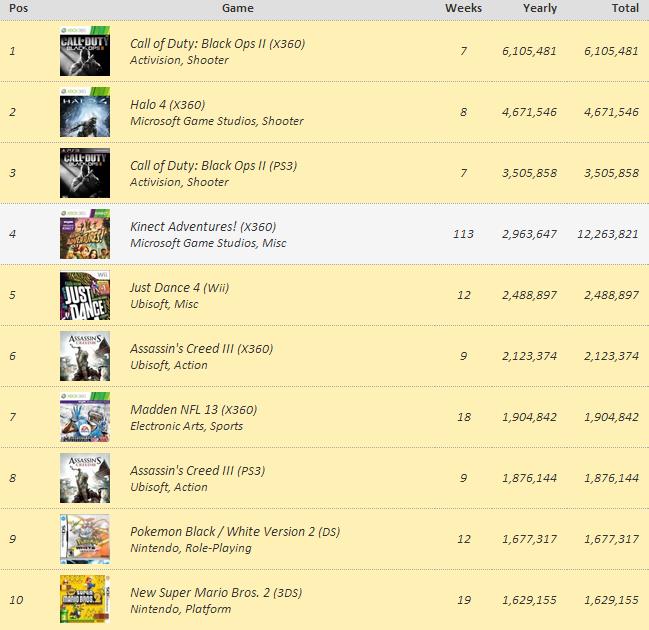Select the weeks value 19 for New Super Mario Bros. 2
Viewport: 649px width, 630px height.
[464, 600]
